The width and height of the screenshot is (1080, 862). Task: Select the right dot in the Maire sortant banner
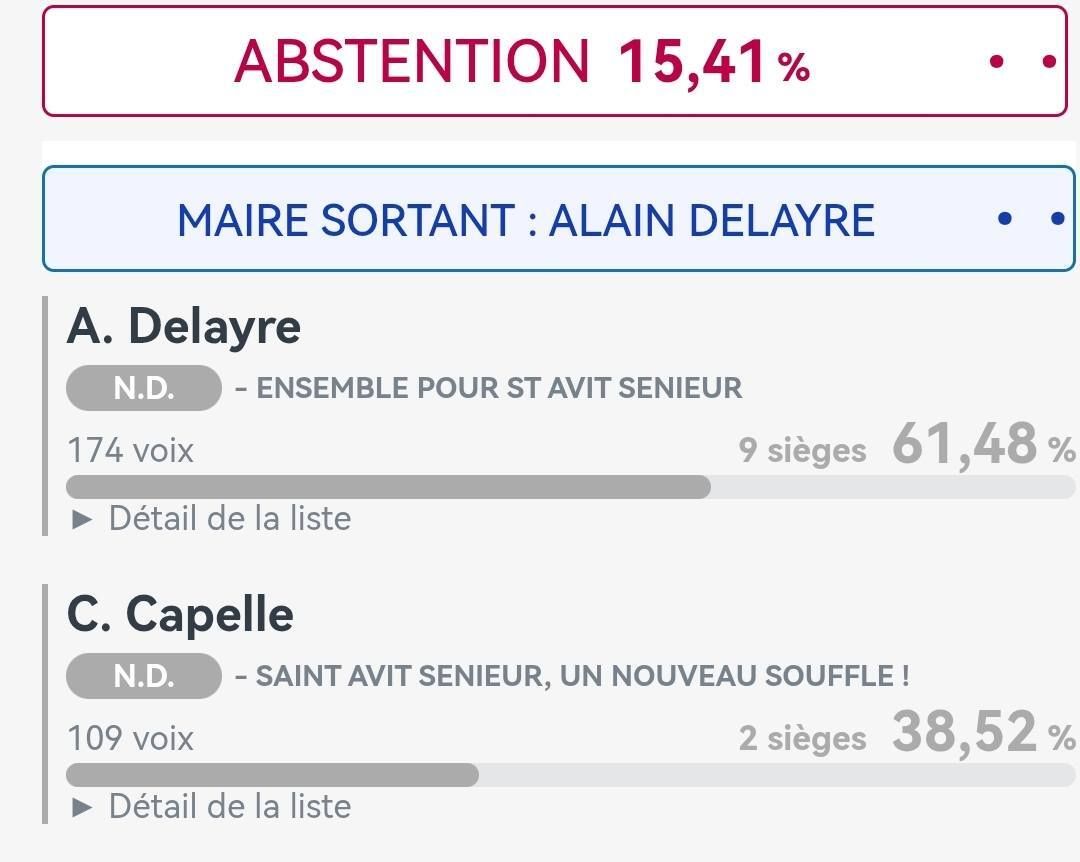click(x=1058, y=219)
